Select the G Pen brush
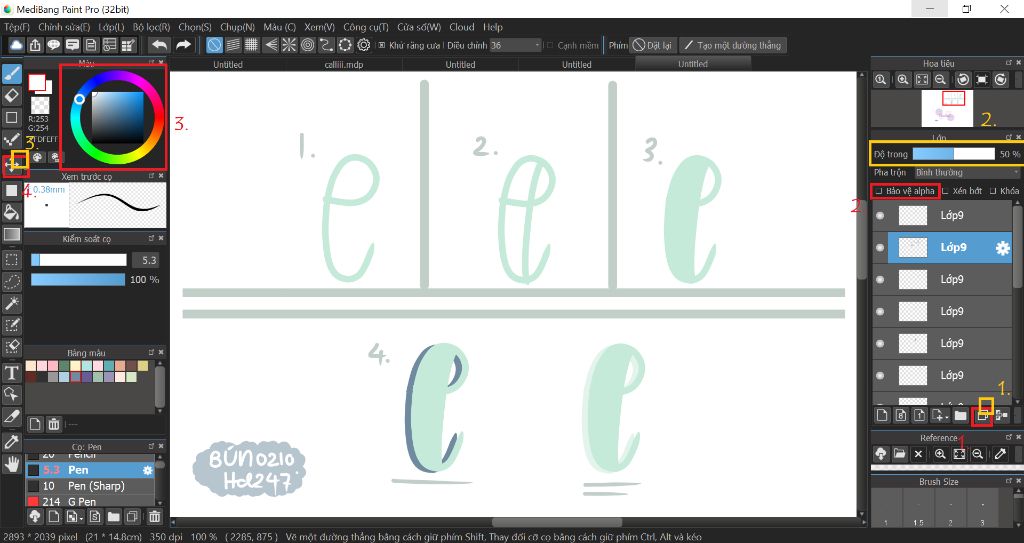 [x=89, y=501]
